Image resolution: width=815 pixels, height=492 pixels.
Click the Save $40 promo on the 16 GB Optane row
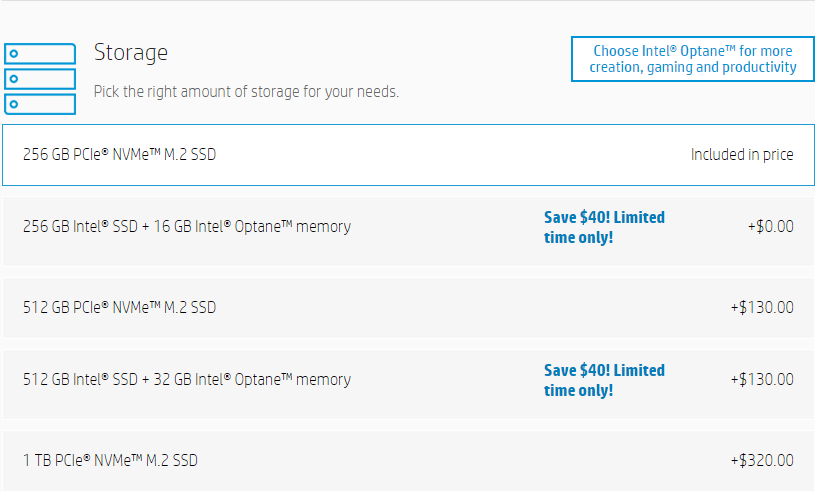tap(604, 227)
